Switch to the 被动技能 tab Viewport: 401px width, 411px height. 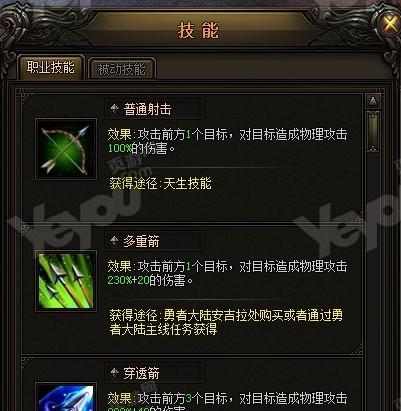121,69
